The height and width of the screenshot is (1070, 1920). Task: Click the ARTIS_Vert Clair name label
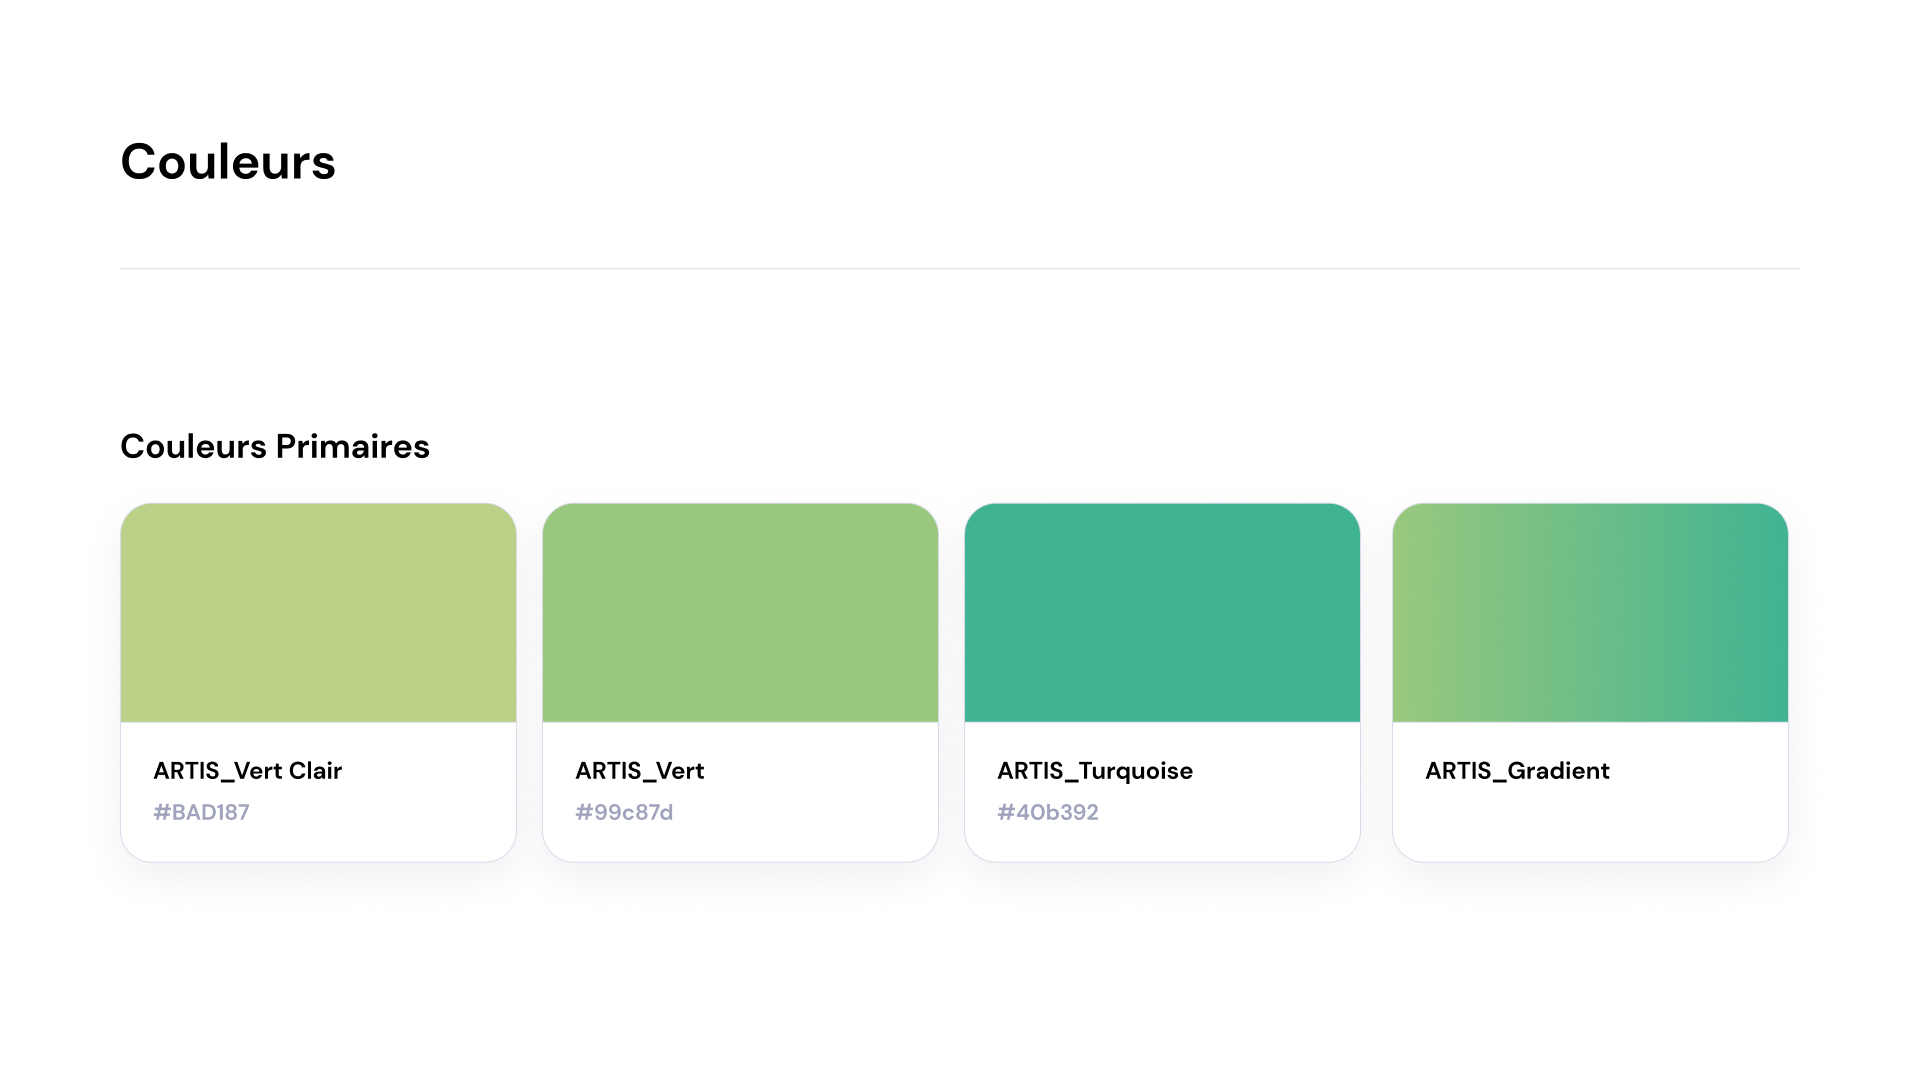coord(247,771)
